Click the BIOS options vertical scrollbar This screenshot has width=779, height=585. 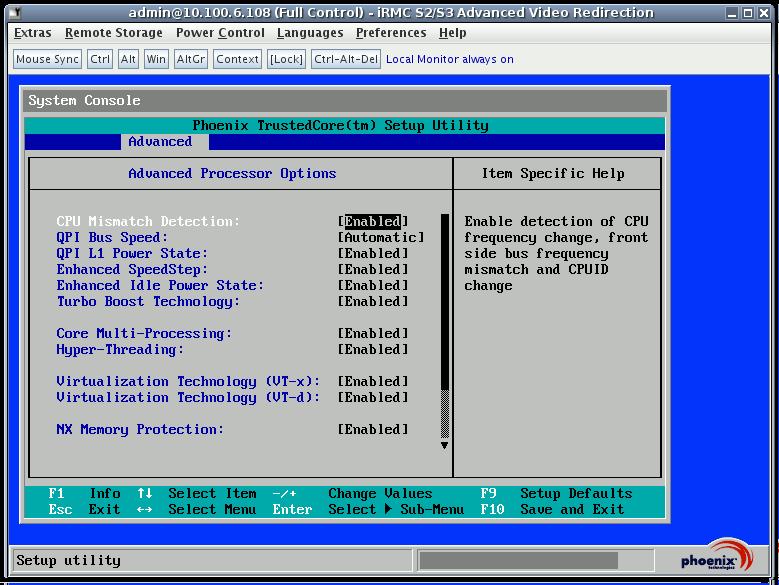pyautogui.click(x=445, y=326)
